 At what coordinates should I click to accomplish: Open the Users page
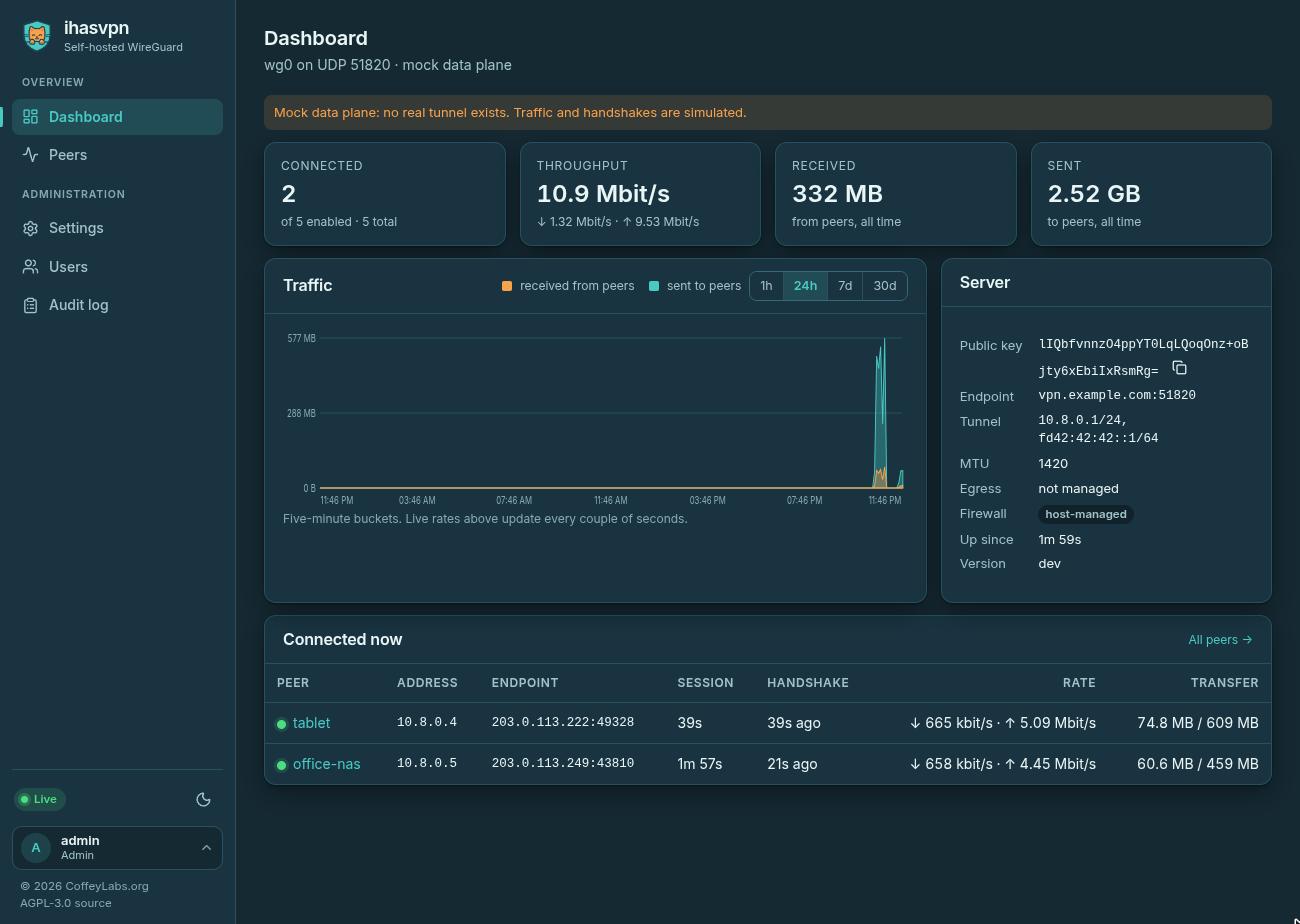click(x=117, y=267)
